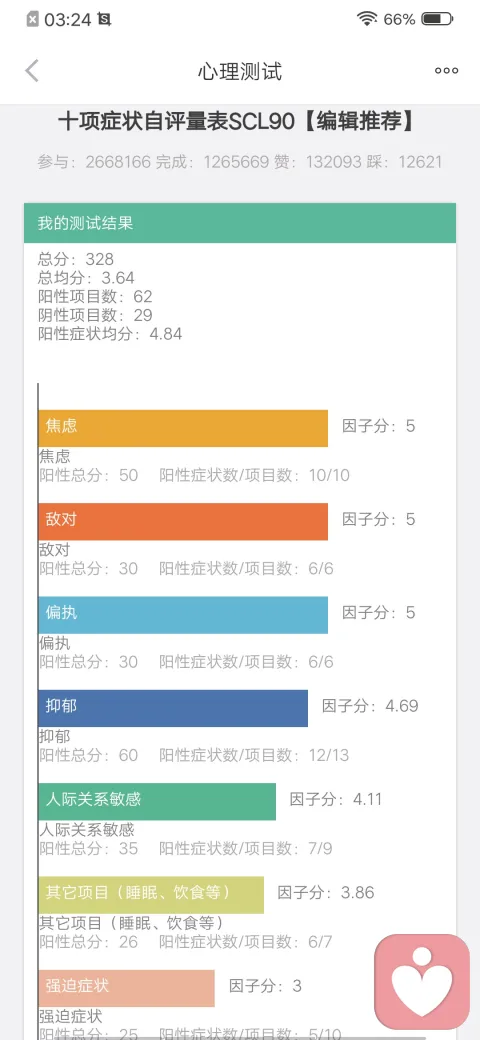Tap the screenshot indicator icon beside the clock
Viewport: 480px width, 1040px height.
(x=104, y=20)
